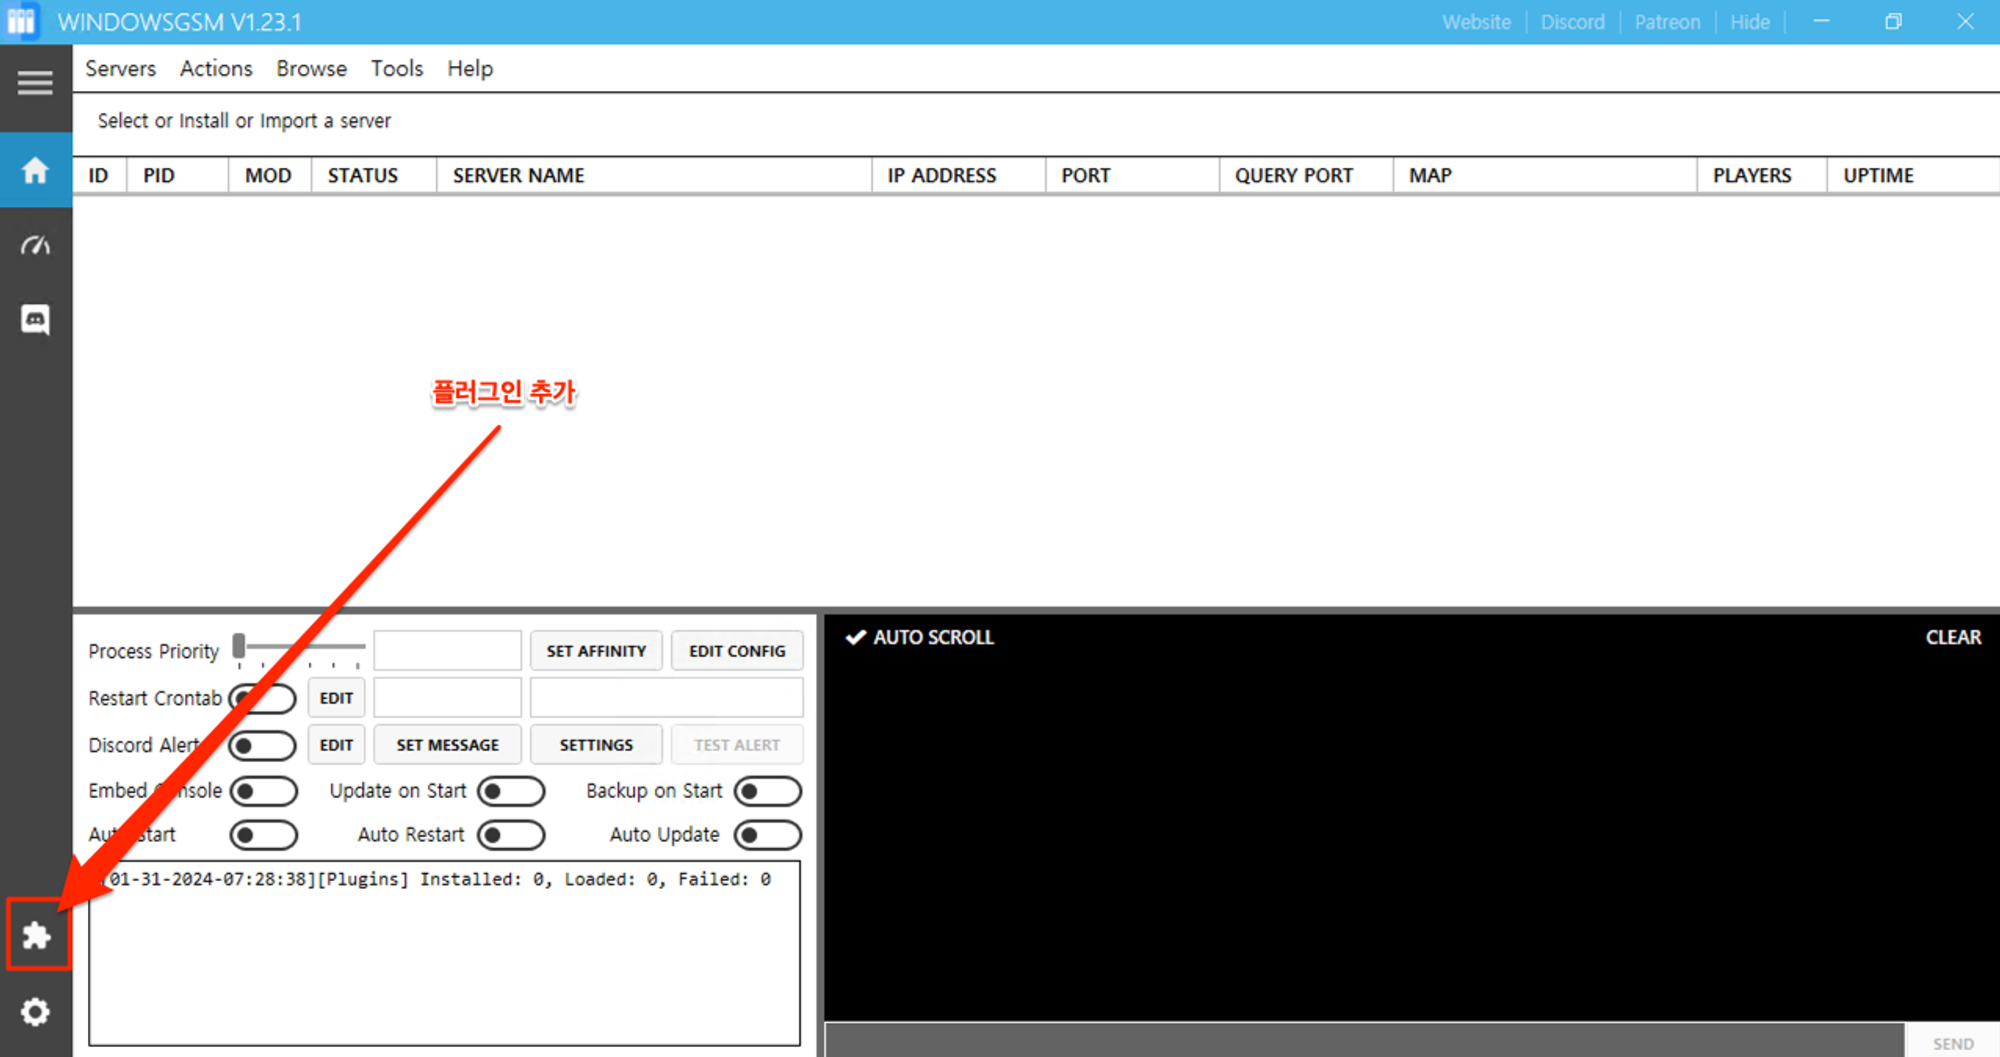Click the wide crontab description field
The height and width of the screenshot is (1057, 2000).
666,697
